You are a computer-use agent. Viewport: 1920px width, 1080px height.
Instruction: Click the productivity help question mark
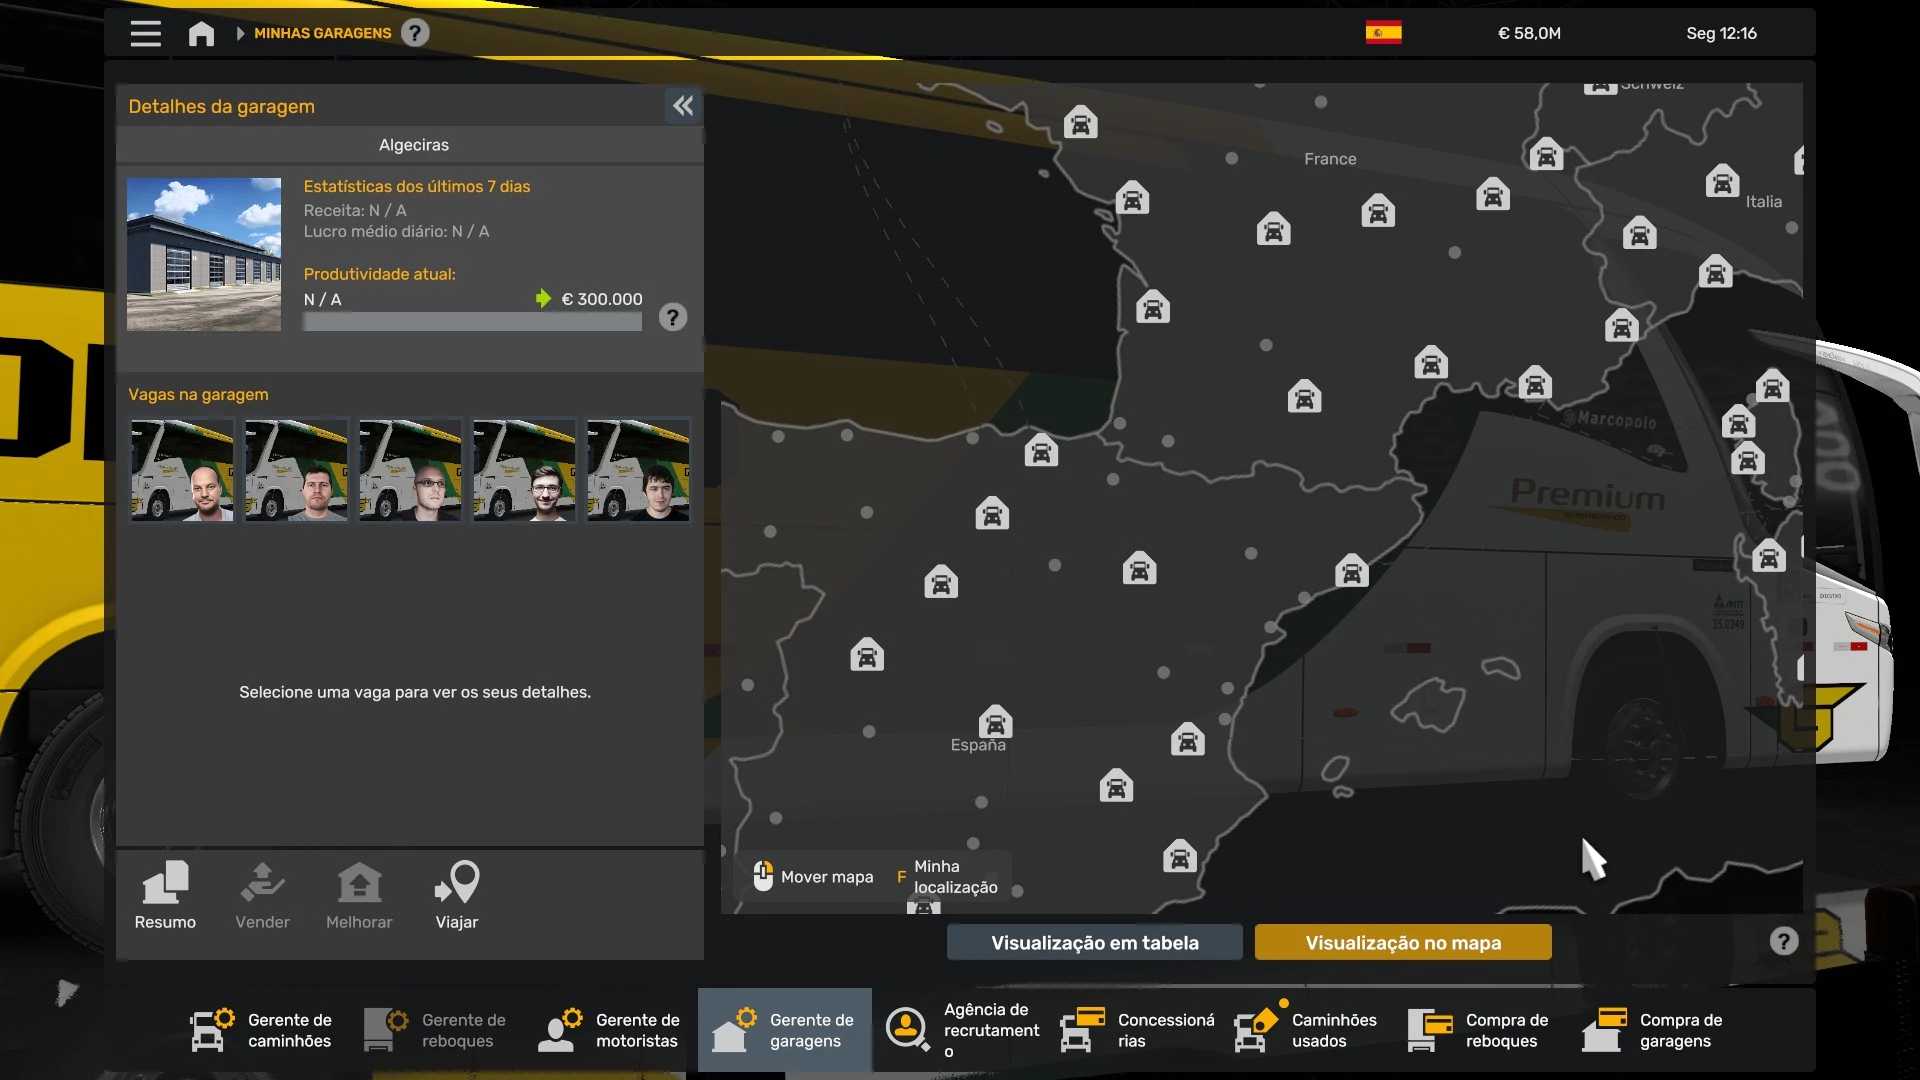(673, 318)
